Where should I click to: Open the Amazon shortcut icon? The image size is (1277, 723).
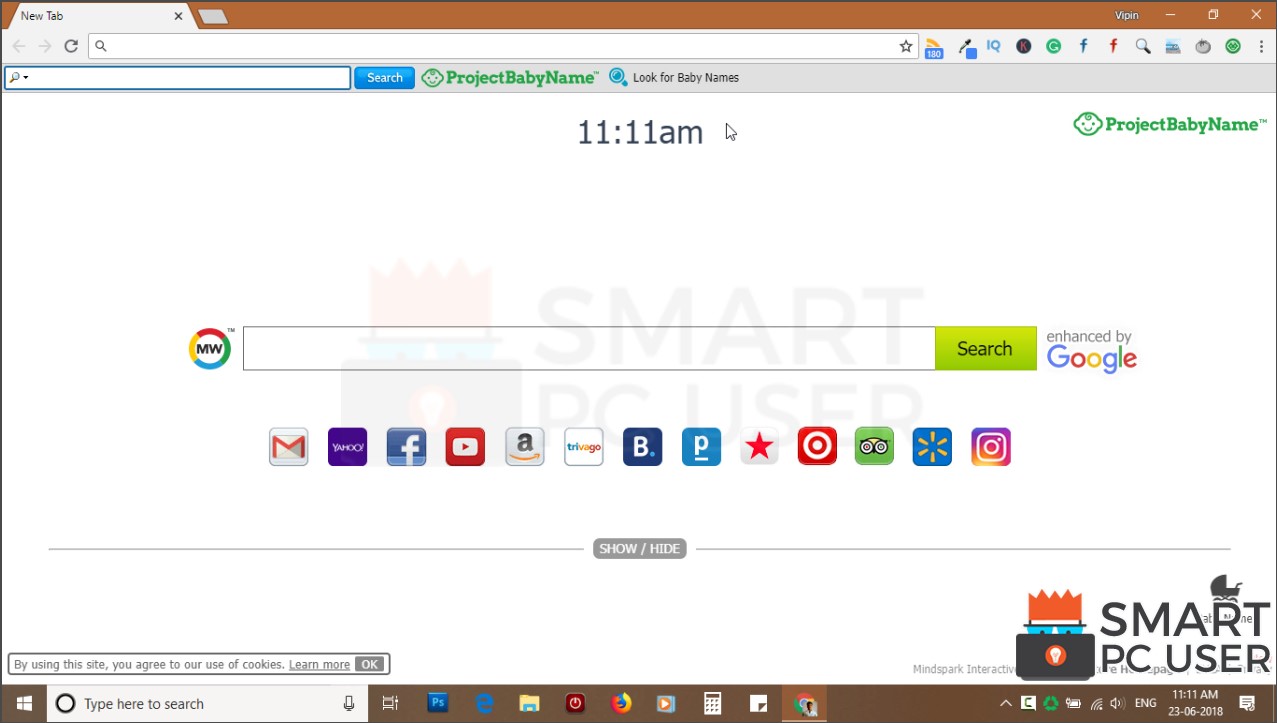click(524, 447)
